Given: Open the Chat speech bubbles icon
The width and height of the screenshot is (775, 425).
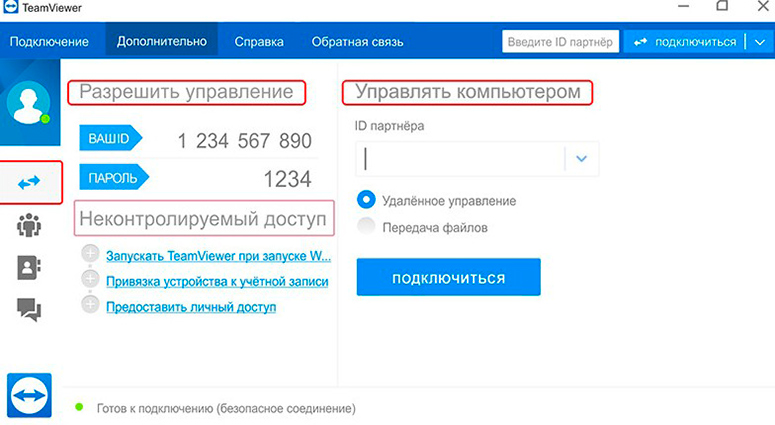Looking at the screenshot, I should pyautogui.click(x=29, y=310).
